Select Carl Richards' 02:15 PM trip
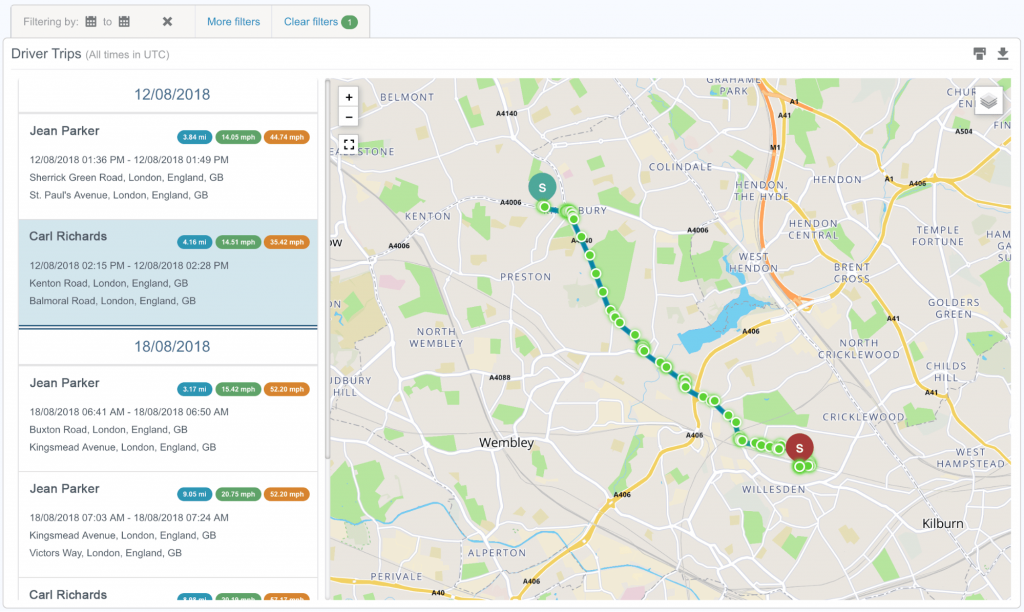 [x=168, y=272]
